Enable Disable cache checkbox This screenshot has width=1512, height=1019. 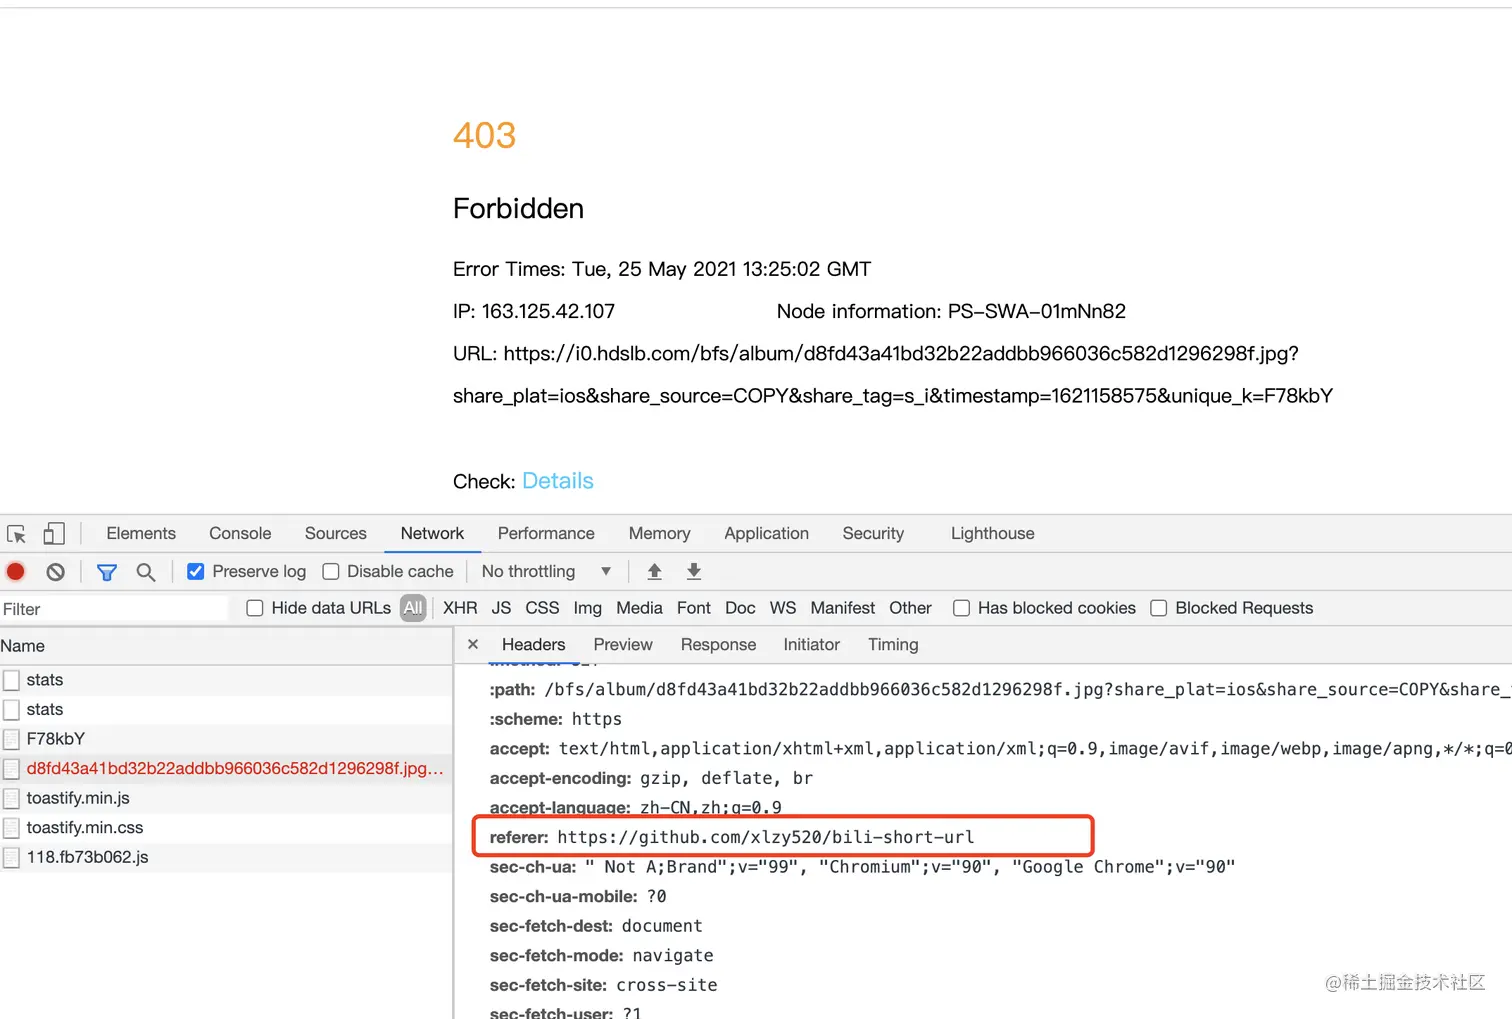pos(331,572)
